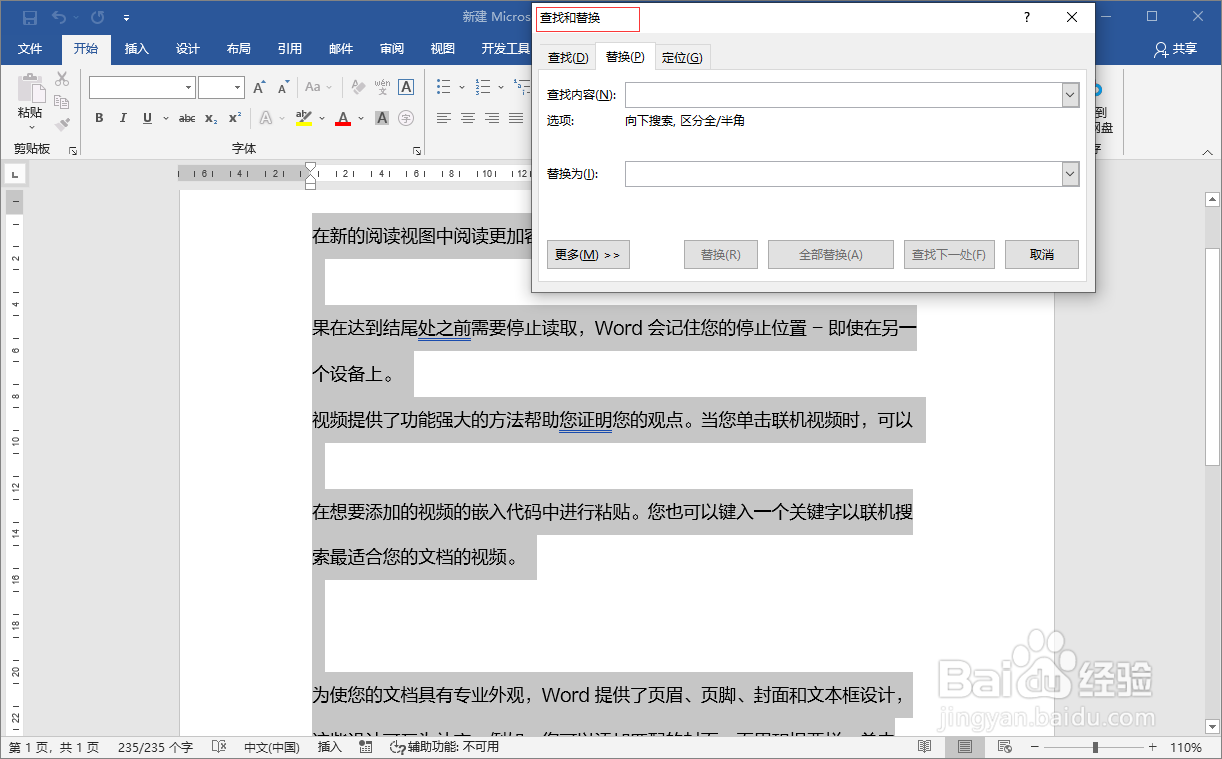Increase font size with the larger A icon
1222x759 pixels.
(x=259, y=88)
